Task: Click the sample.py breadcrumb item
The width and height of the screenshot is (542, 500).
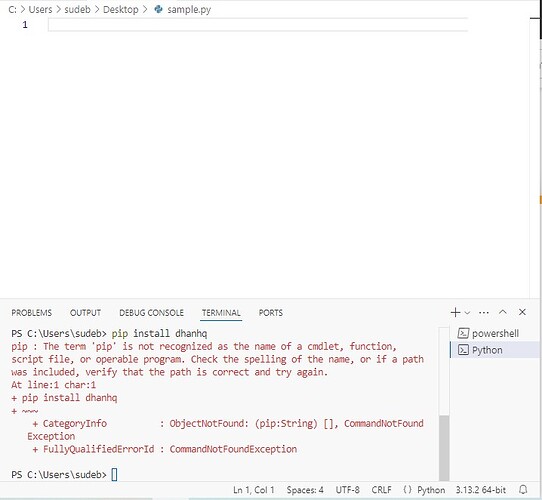Action: [x=189, y=10]
